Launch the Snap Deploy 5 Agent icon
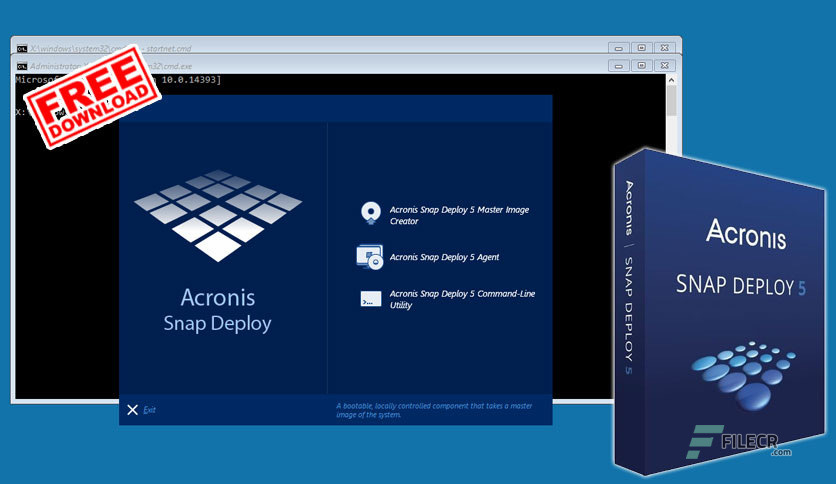The image size is (836, 484). (x=369, y=257)
